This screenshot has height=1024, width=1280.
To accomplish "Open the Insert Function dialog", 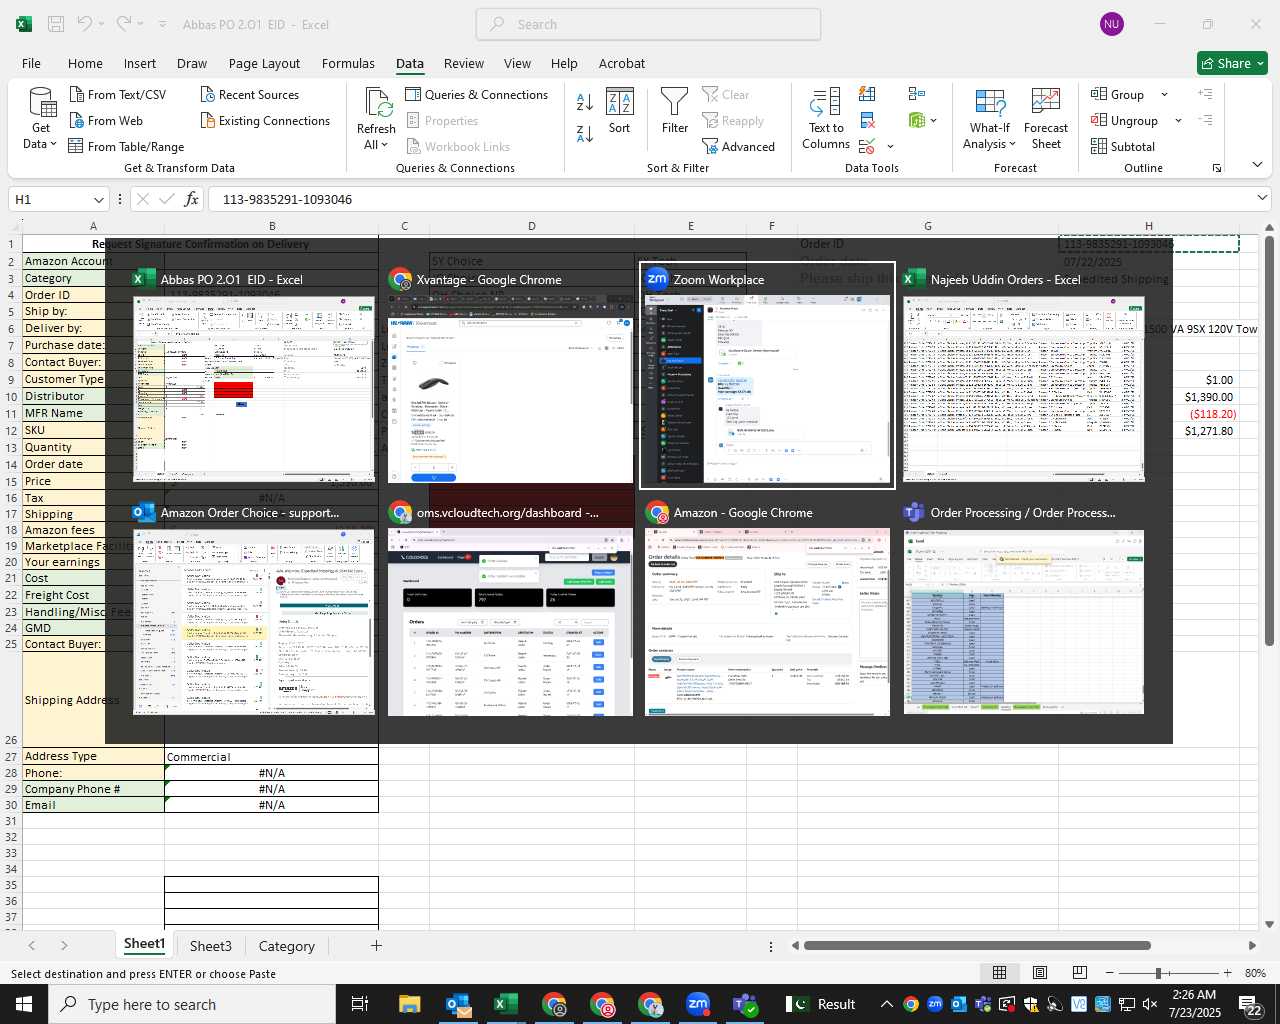I will (x=191, y=199).
